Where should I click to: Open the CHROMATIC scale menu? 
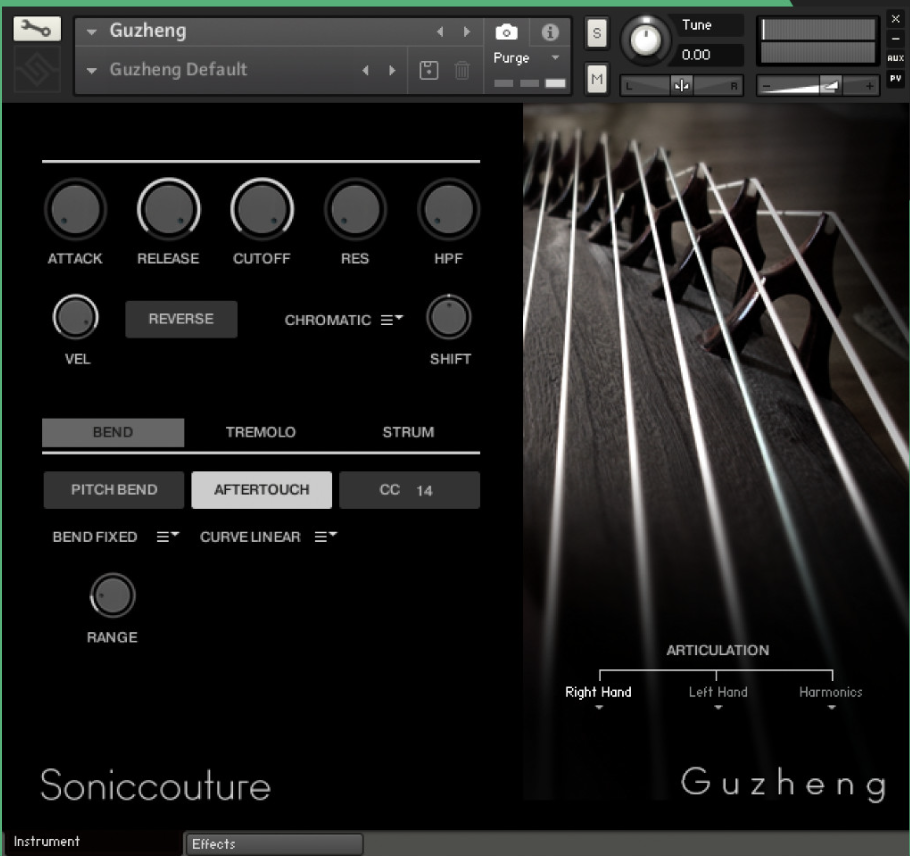(391, 320)
